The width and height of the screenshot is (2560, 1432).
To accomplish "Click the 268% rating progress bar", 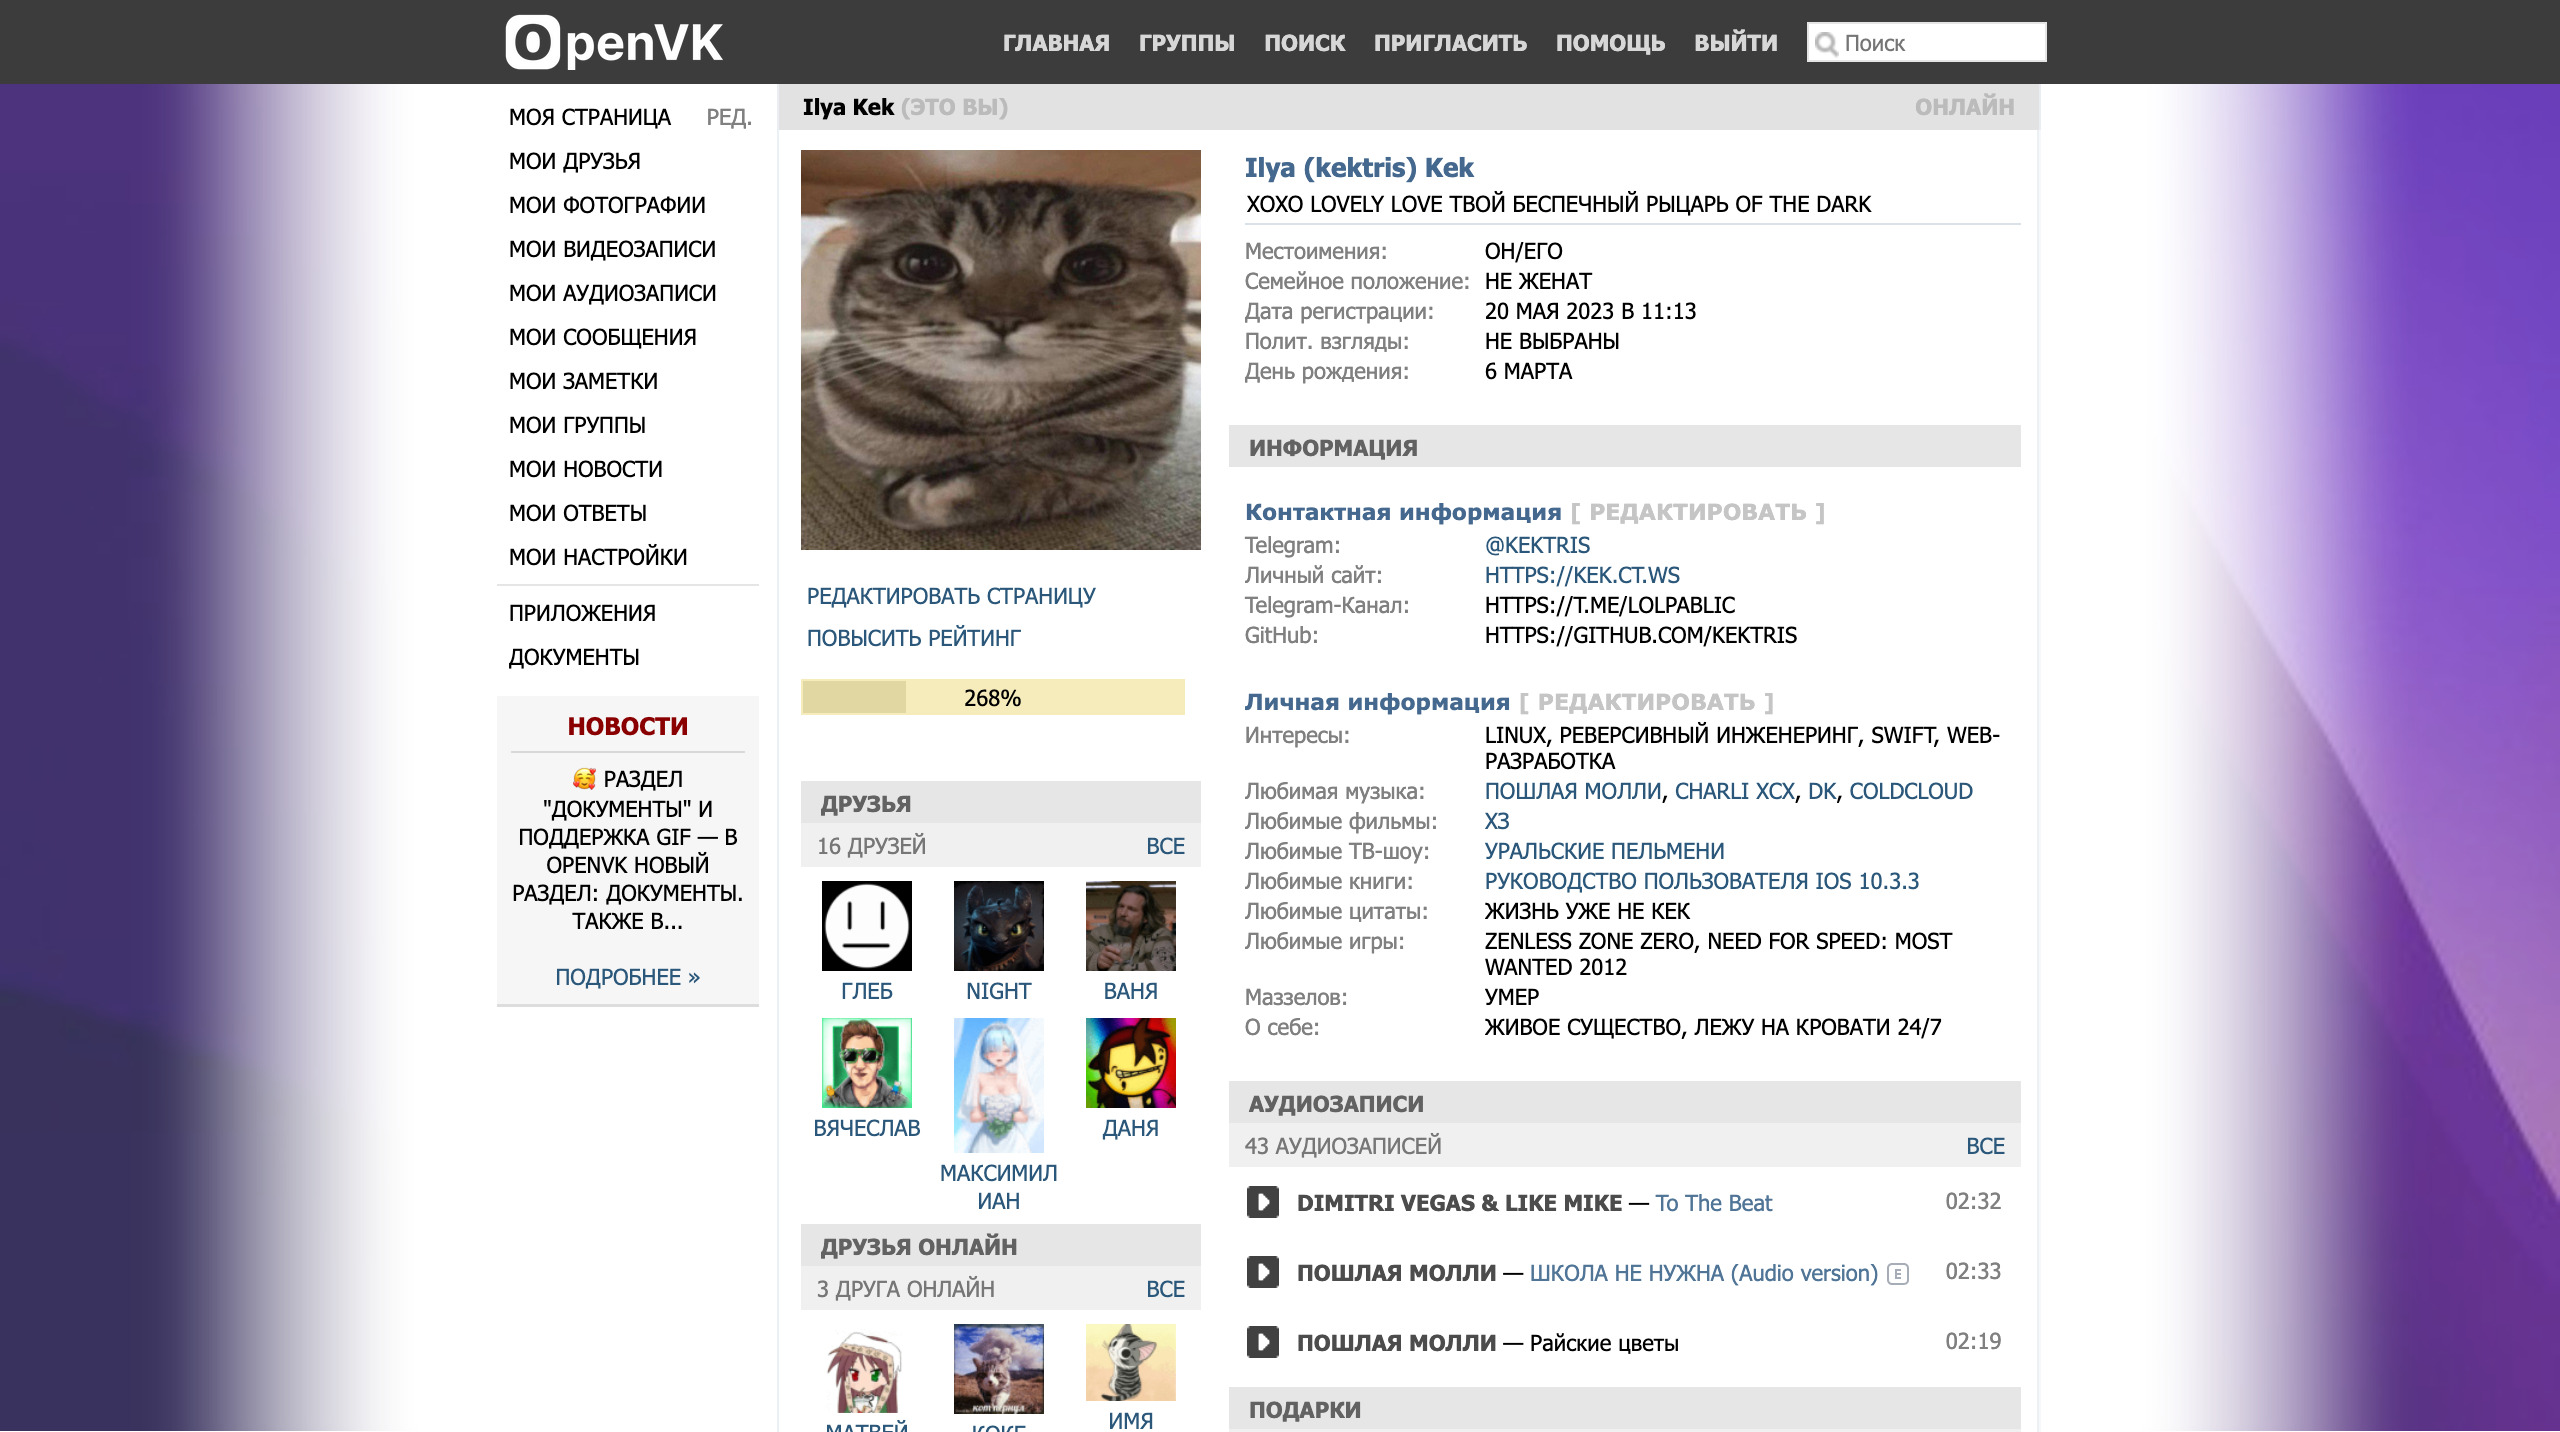I will [992, 698].
